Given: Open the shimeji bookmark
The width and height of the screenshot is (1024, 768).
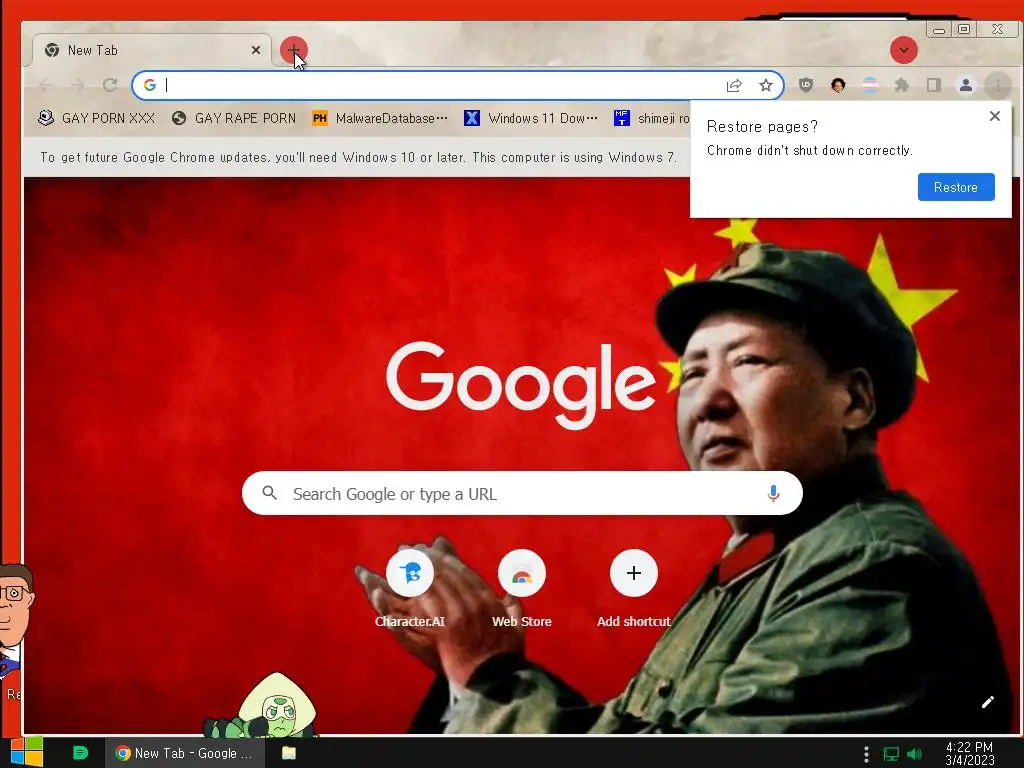Looking at the screenshot, I should pyautogui.click(x=651, y=118).
